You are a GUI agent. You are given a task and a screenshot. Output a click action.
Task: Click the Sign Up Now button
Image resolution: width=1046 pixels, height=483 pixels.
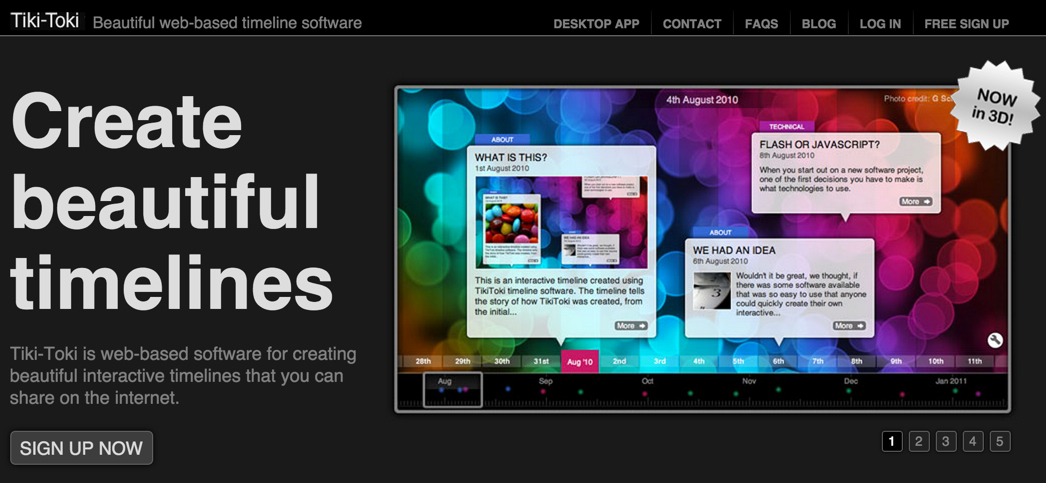click(x=81, y=448)
